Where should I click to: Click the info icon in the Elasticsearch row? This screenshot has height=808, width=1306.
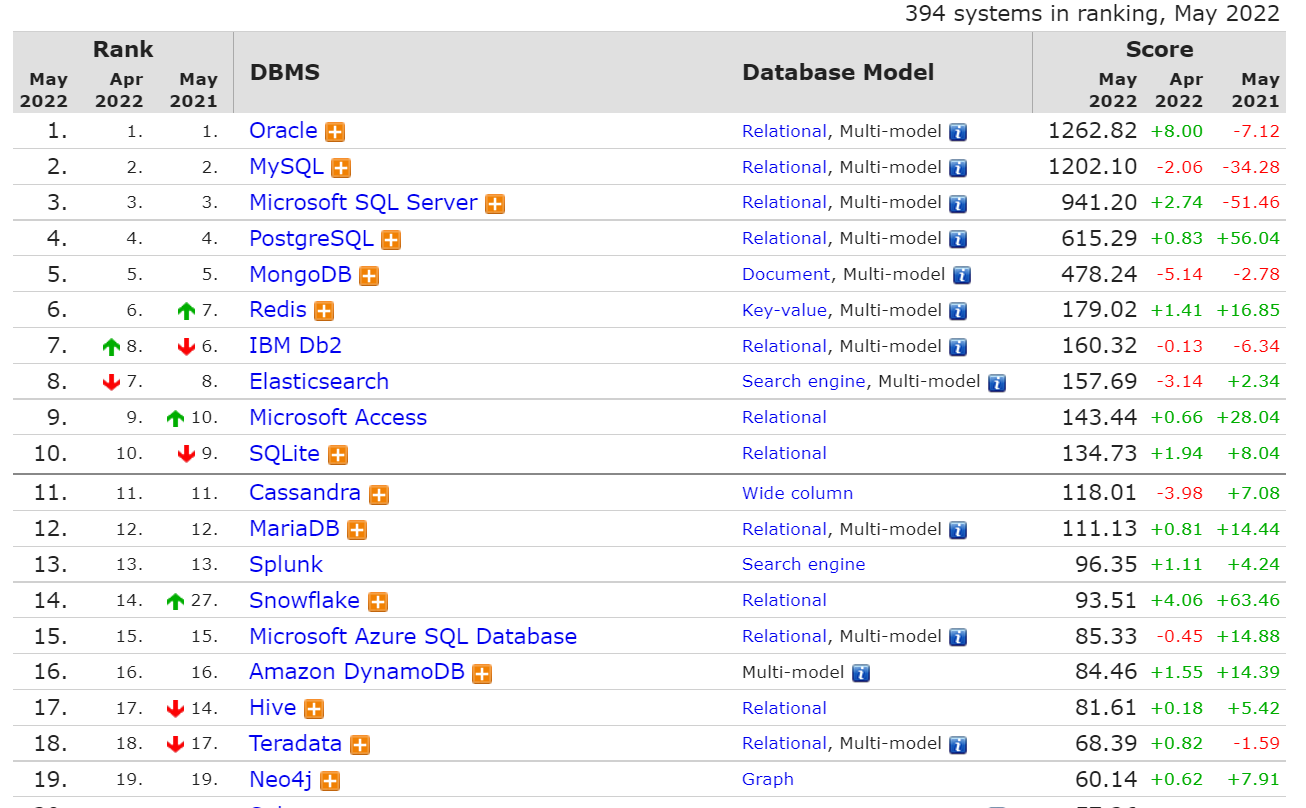[997, 382]
